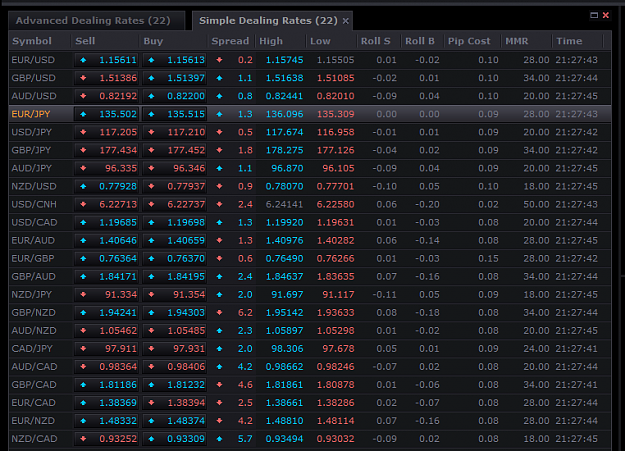Click EUR/USD high value 1.15745

(x=284, y=60)
